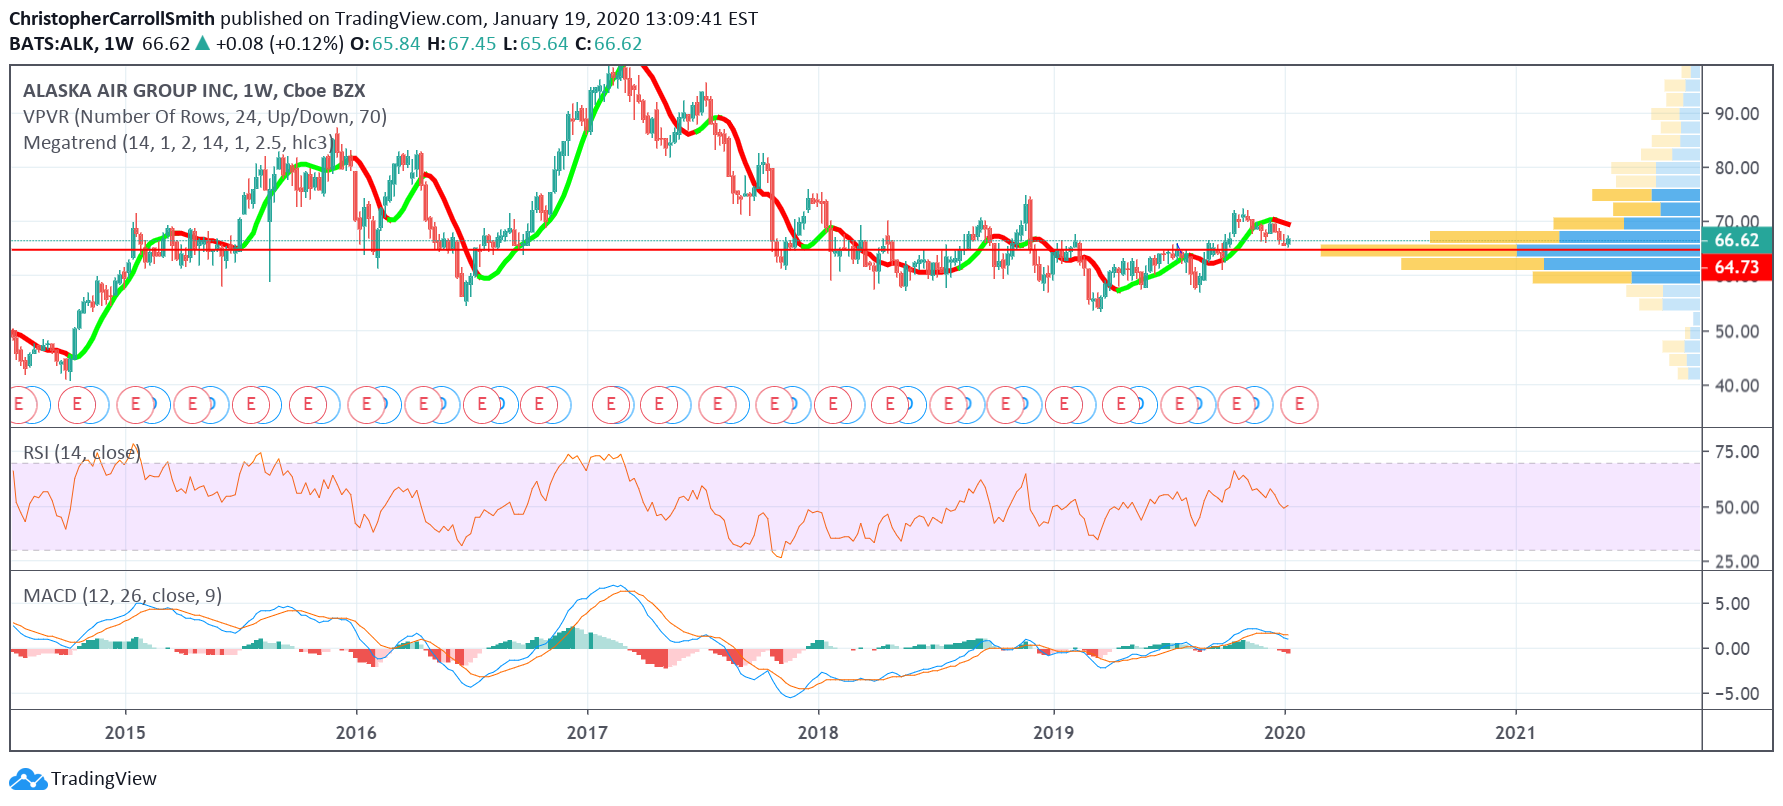
Task: Click the upcoming earnings marker after 2020 gridline
Action: (1299, 405)
